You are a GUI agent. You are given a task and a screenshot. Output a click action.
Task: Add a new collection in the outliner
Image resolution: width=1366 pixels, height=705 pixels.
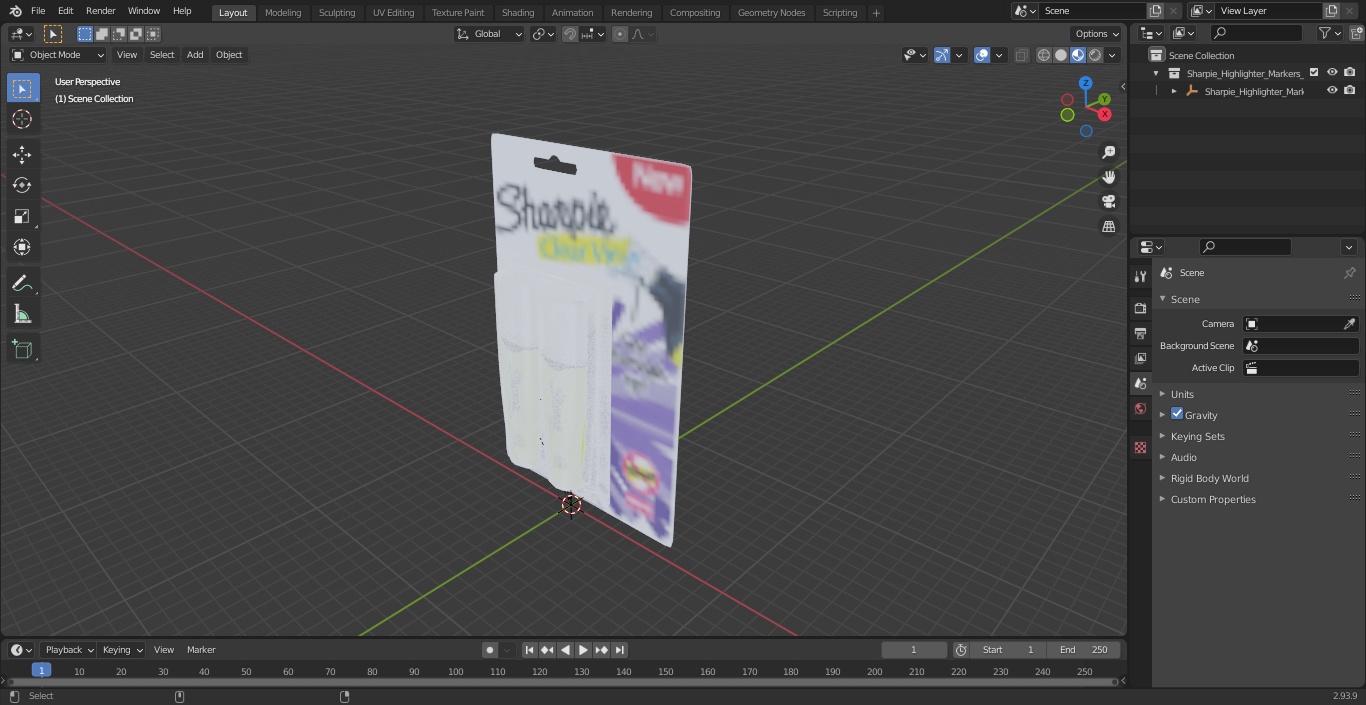coord(1356,33)
